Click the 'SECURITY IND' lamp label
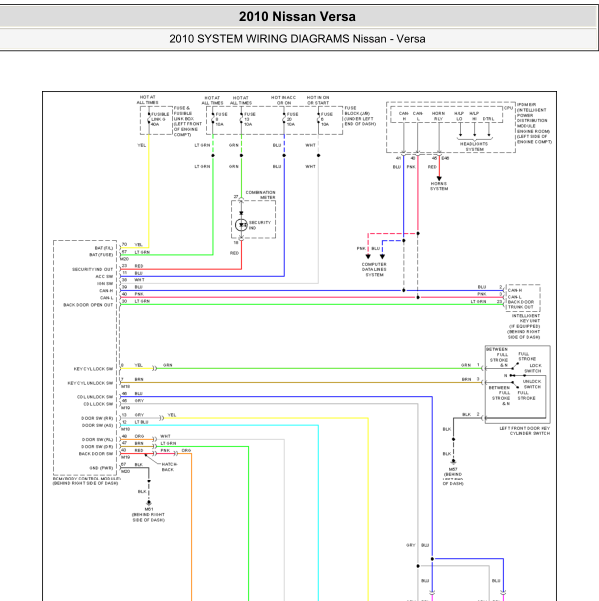599x601 pixels. click(259, 225)
